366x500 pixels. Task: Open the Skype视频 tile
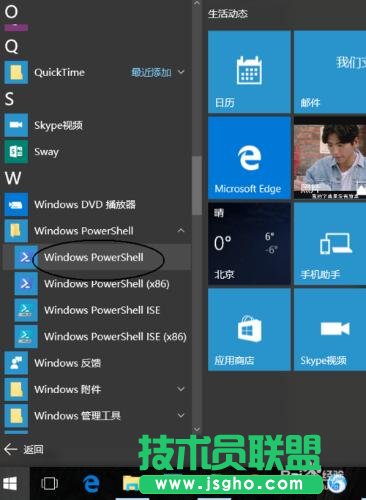[330, 330]
